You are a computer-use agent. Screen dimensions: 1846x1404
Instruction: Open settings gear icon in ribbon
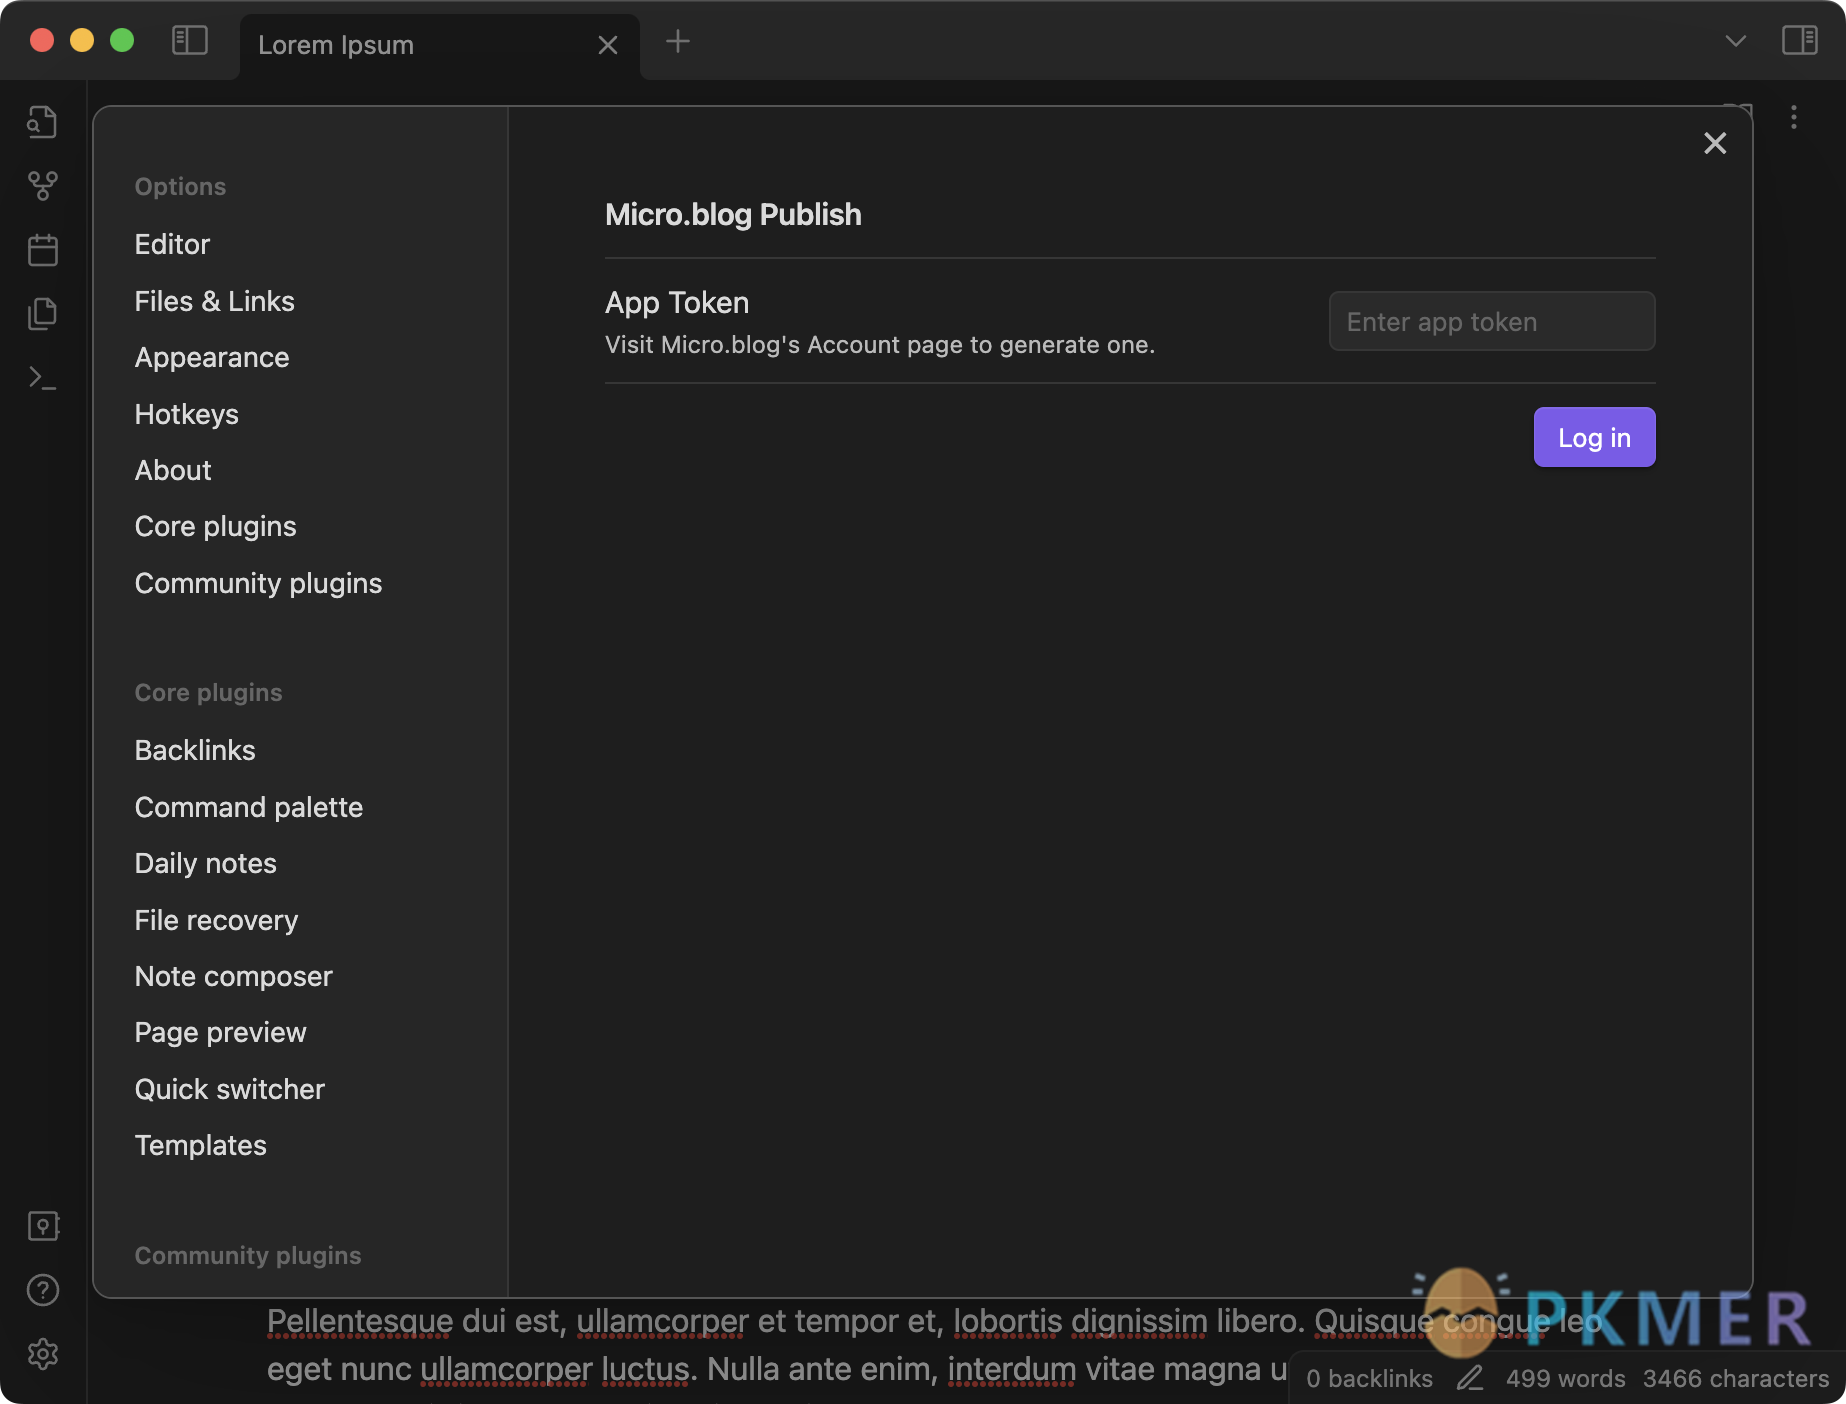43,1354
